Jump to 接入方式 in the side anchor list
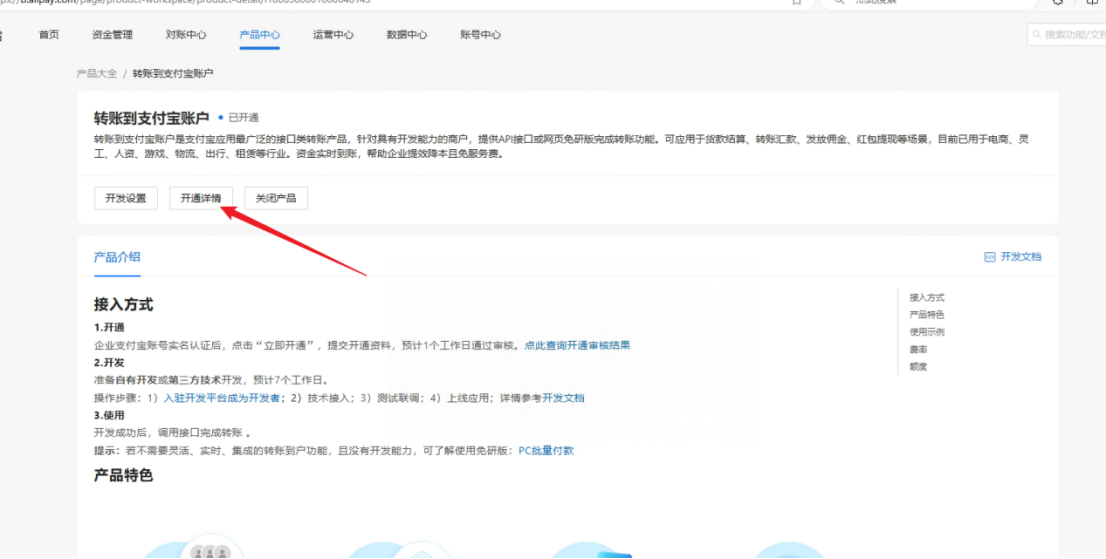Image resolution: width=1106 pixels, height=559 pixels. [x=927, y=297]
